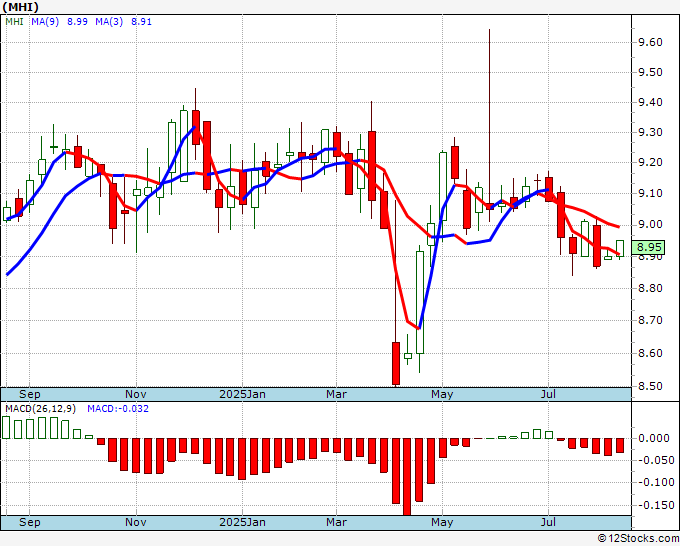The height and width of the screenshot is (546, 680).
Task: Click the 8.50 price axis label
Action: point(650,386)
